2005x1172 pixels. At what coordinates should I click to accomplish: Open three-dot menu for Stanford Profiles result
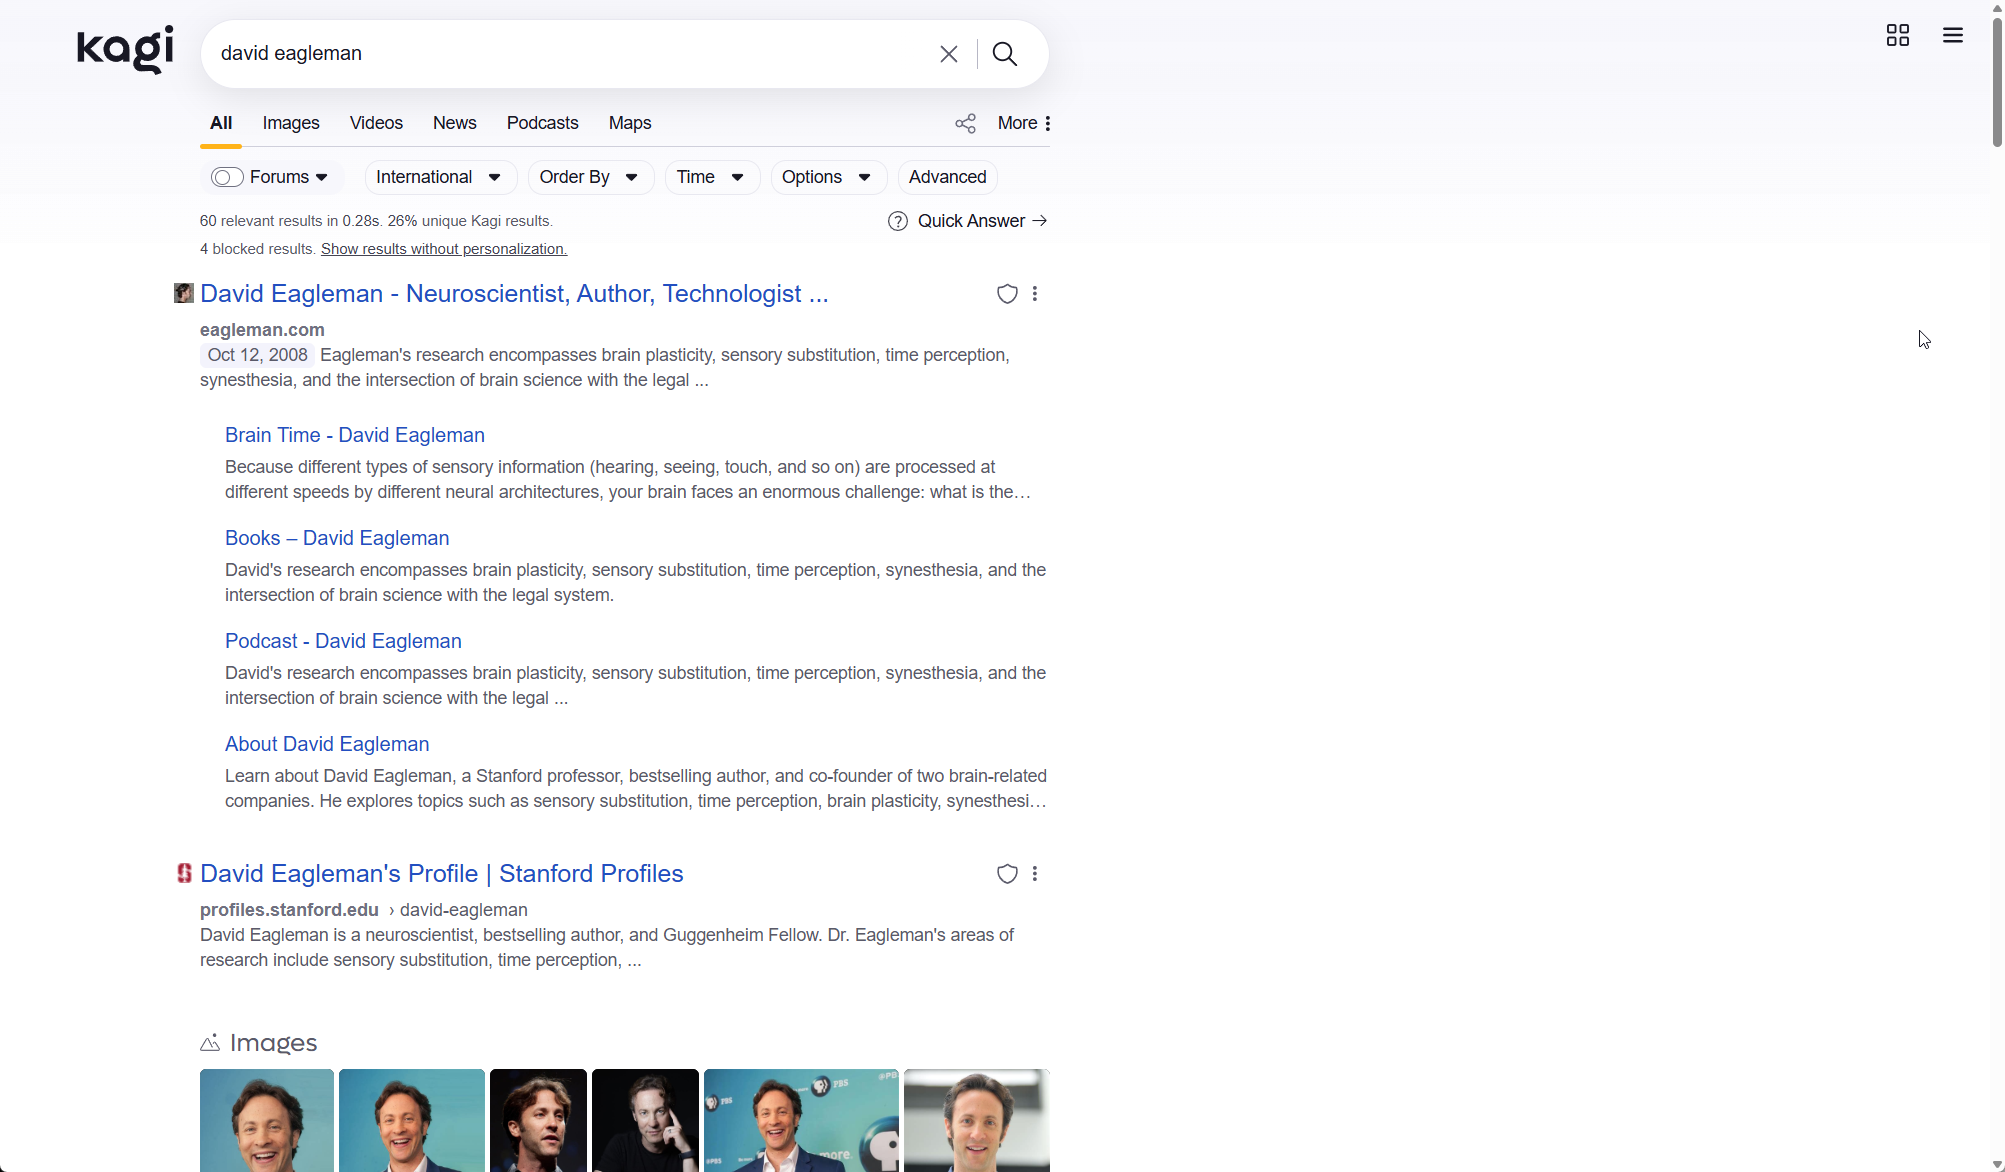pyautogui.click(x=1035, y=874)
